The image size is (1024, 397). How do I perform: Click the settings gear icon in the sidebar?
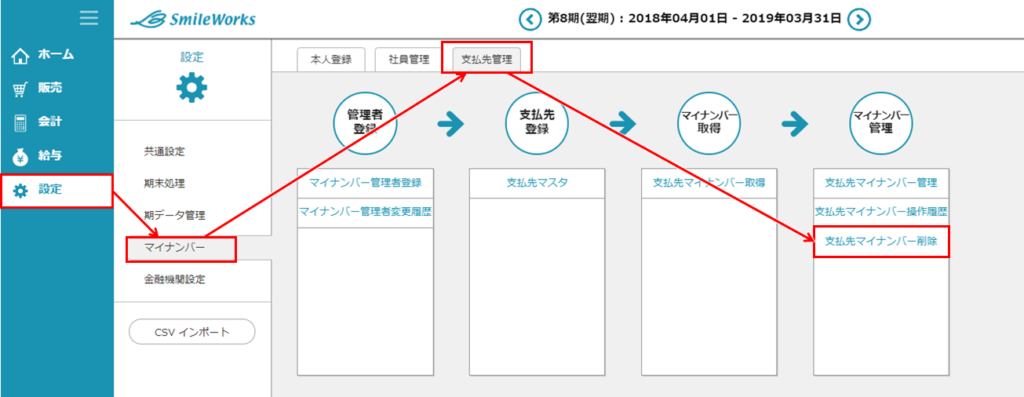[21, 191]
